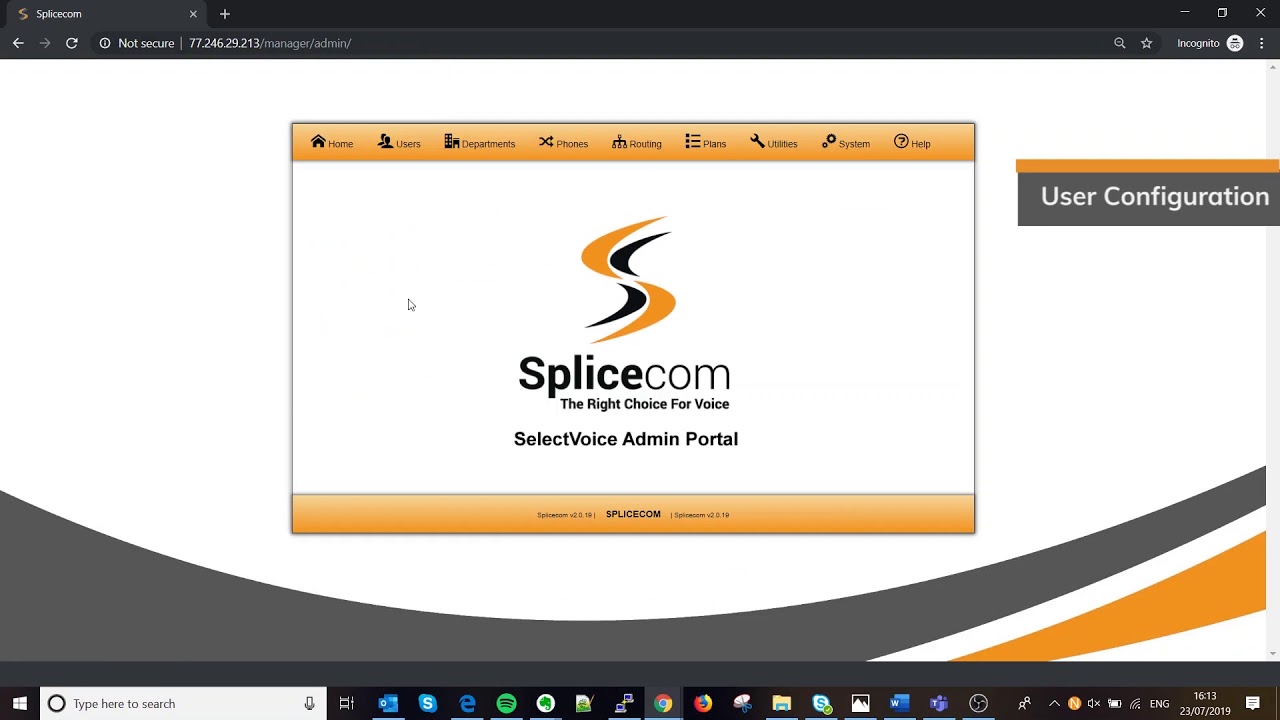Open the taskbar clock and date

(1205, 703)
